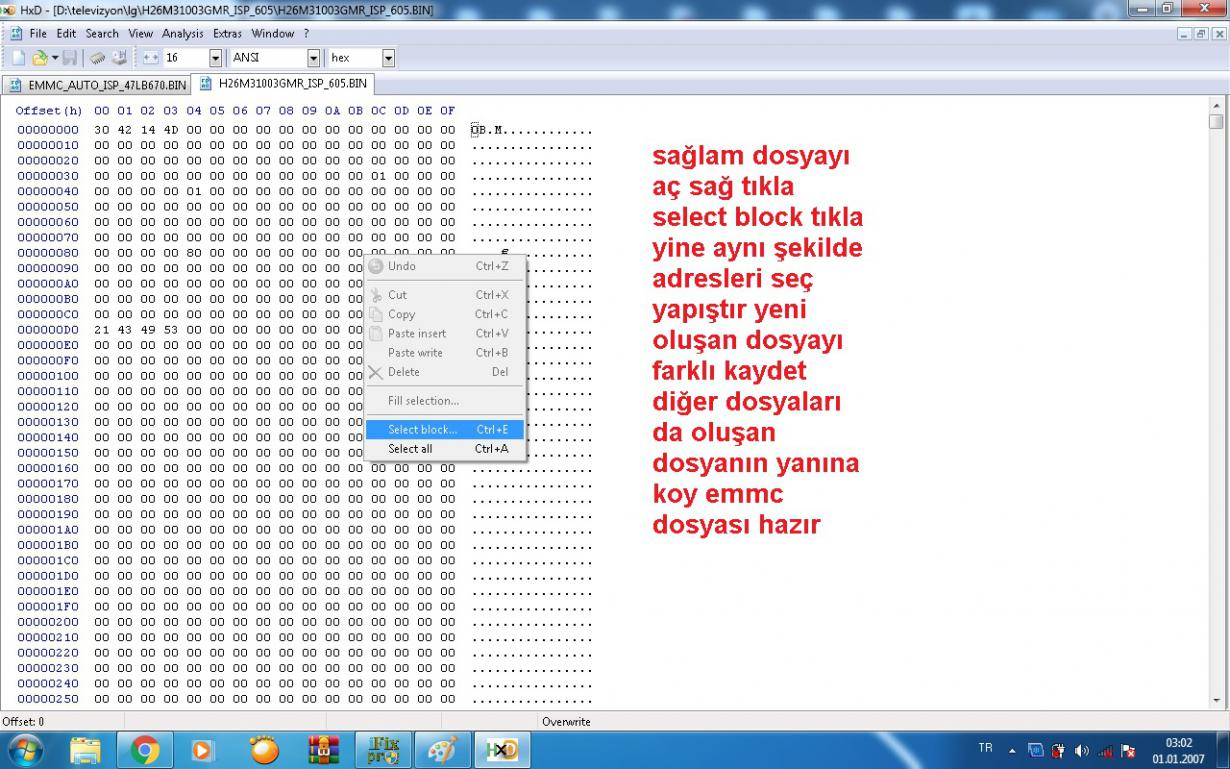Click the Save disk toolbar icon
Screen dimensions: 1230x769
point(70,58)
